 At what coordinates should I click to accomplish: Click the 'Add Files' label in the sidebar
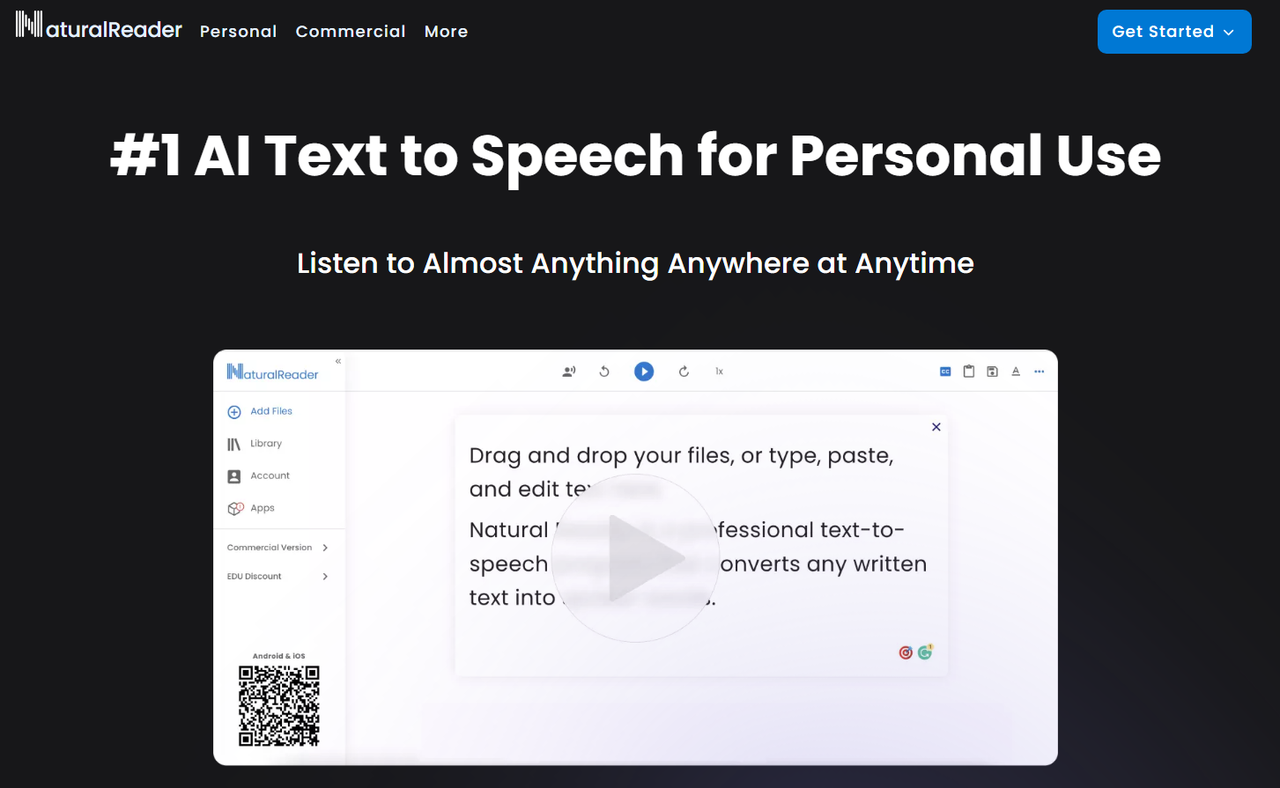tap(271, 412)
